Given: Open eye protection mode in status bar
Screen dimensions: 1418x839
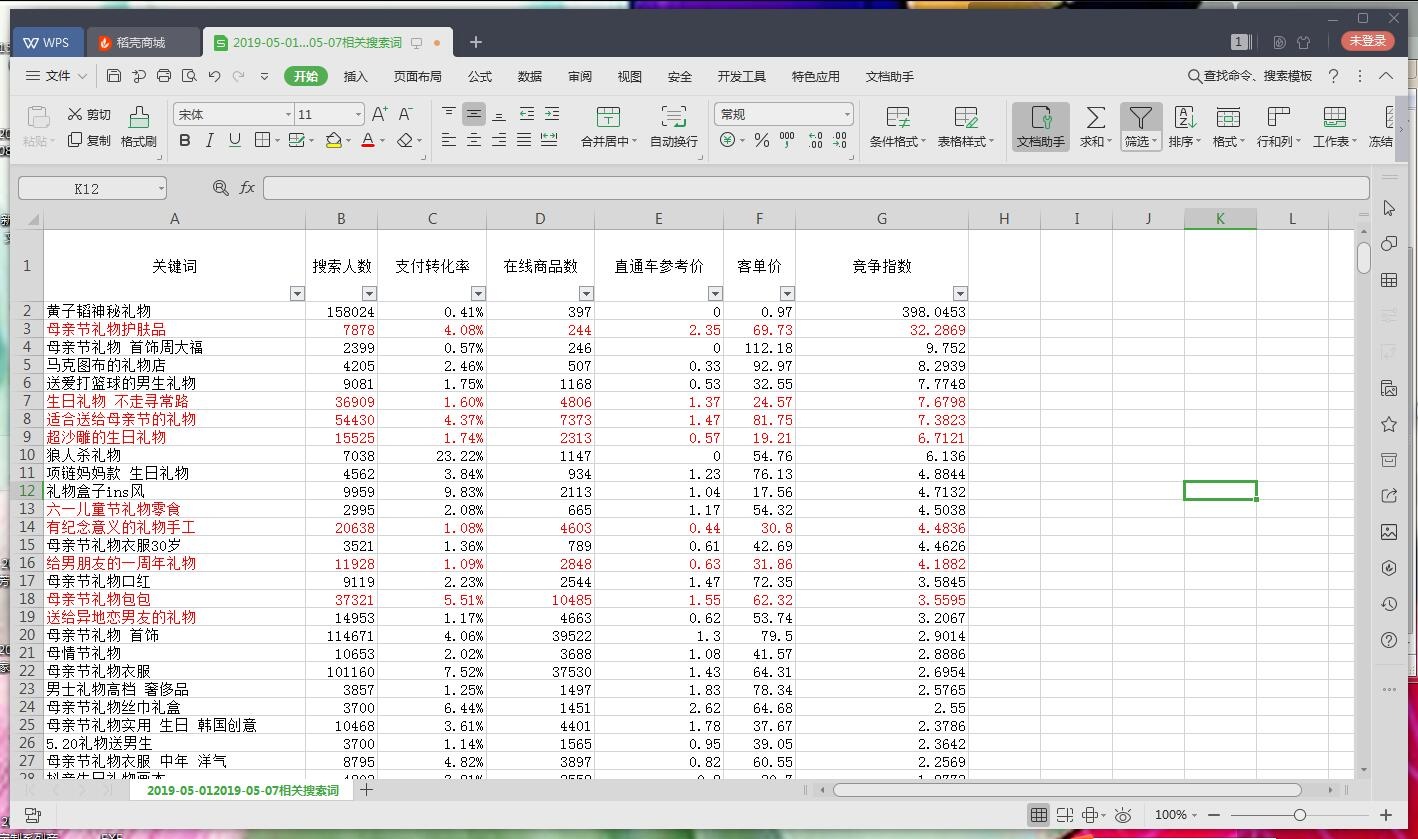Looking at the screenshot, I should [x=1123, y=815].
